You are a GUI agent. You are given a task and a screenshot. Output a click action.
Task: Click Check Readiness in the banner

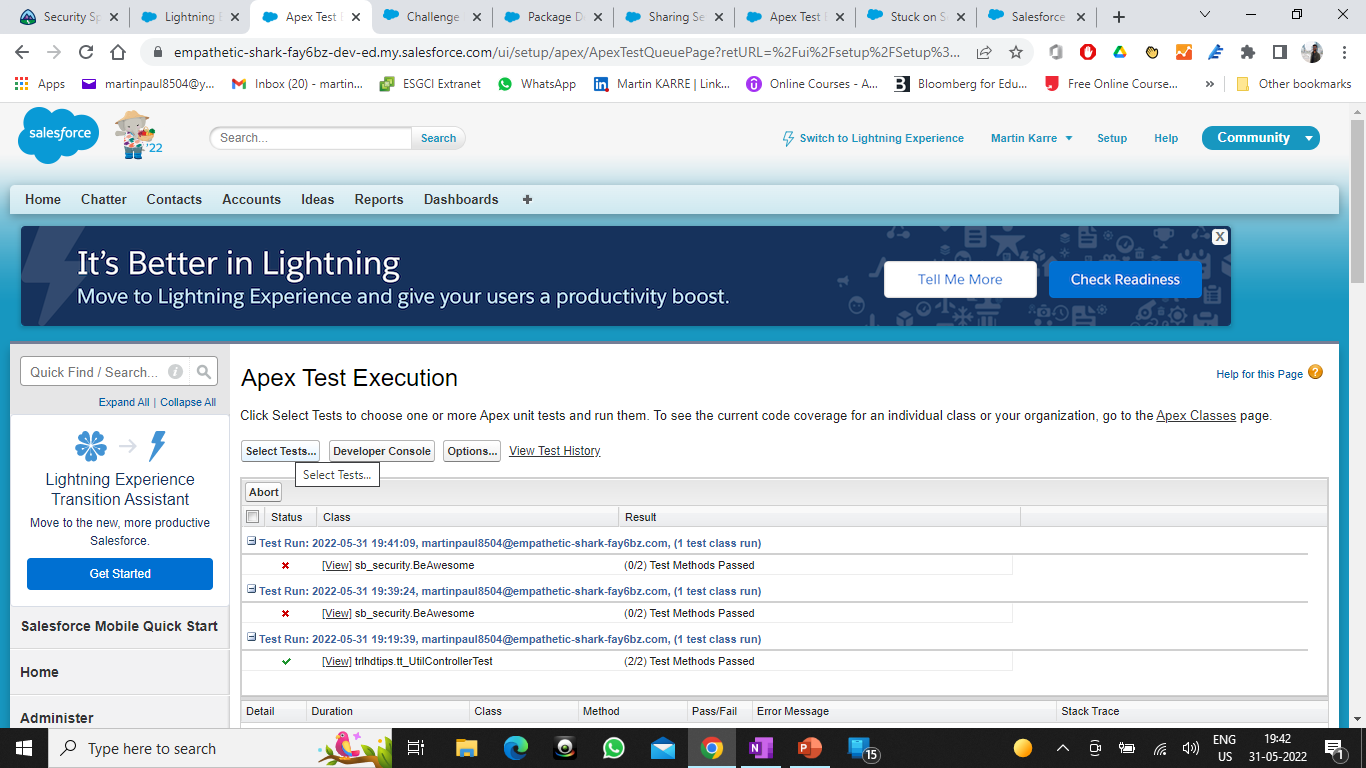[x=1125, y=280]
